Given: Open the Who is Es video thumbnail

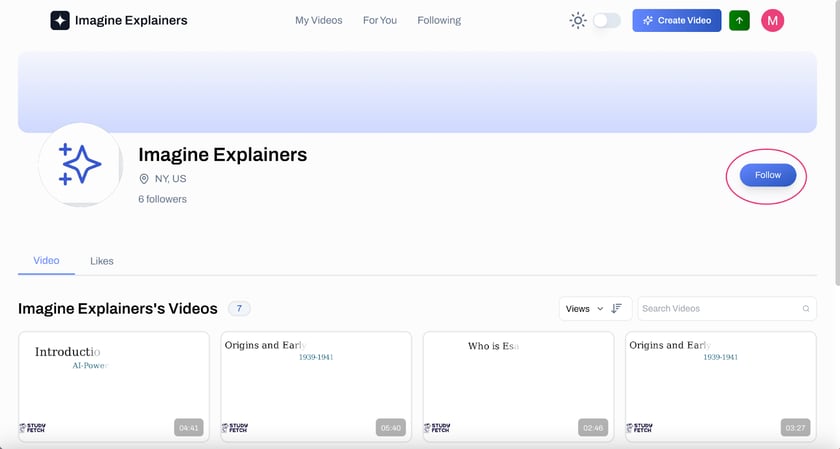Looking at the screenshot, I should click(x=518, y=386).
